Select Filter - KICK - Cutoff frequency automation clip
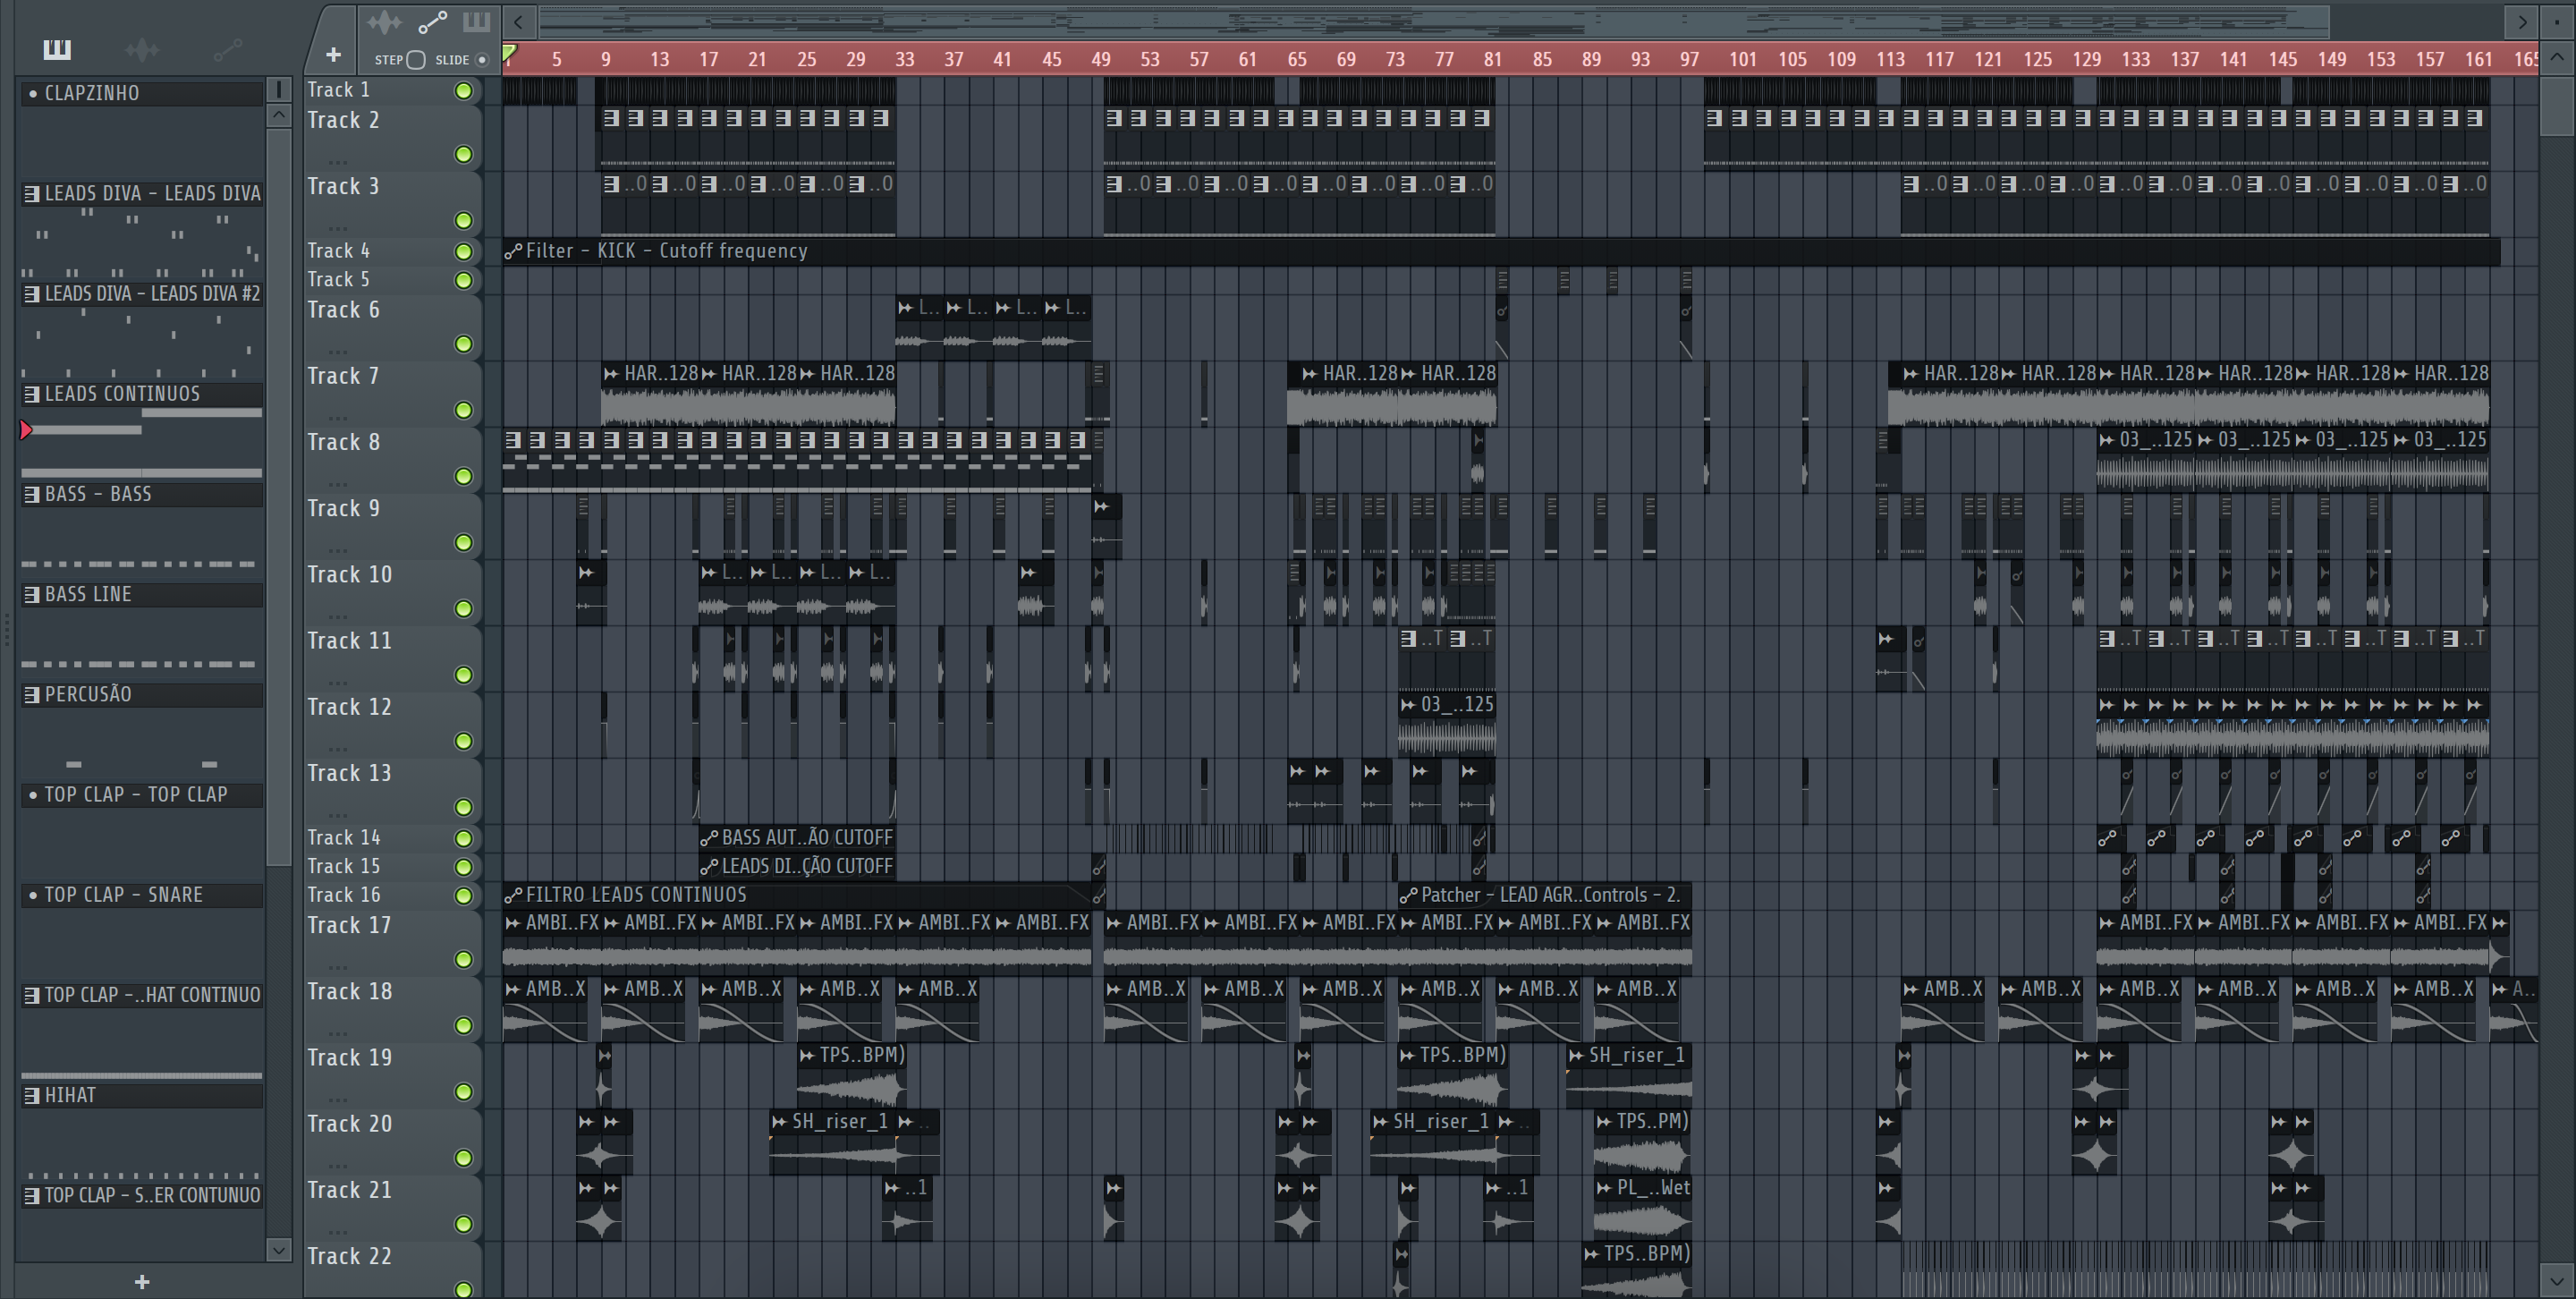The image size is (2576, 1299). 1501,251
